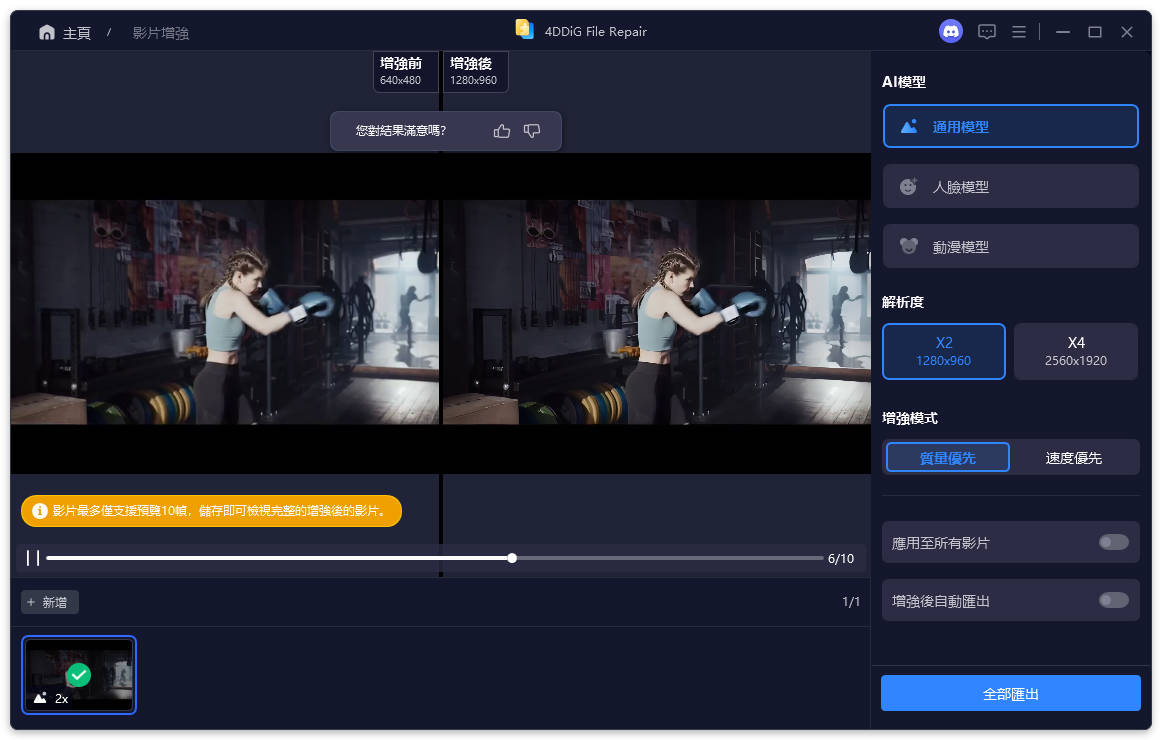Enable 應用至所有影片 toggle
Image resolution: width=1162 pixels, height=740 pixels.
1113,542
